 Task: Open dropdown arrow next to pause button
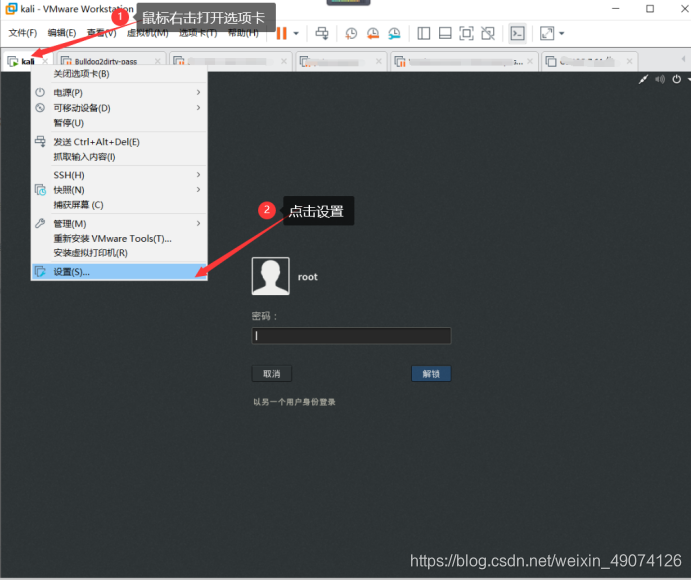(296, 34)
